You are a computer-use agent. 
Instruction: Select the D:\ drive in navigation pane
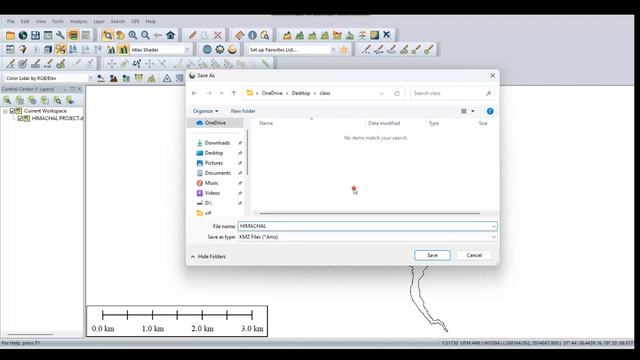click(x=208, y=203)
